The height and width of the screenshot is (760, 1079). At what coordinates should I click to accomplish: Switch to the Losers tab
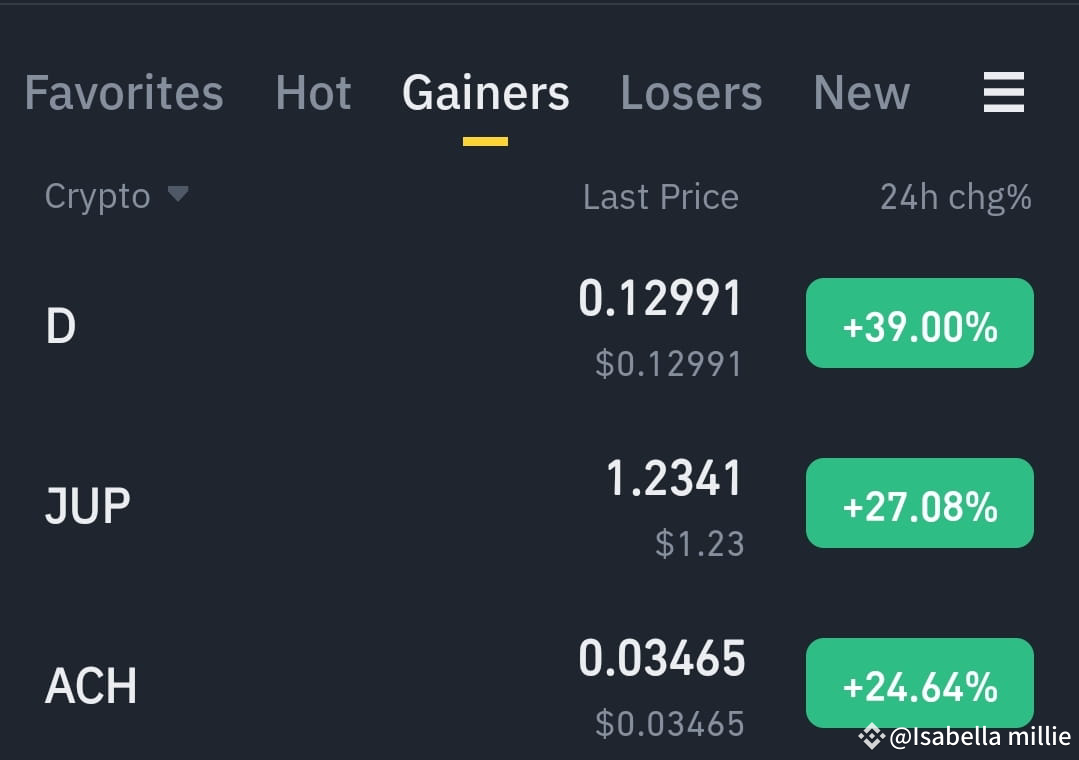point(690,92)
